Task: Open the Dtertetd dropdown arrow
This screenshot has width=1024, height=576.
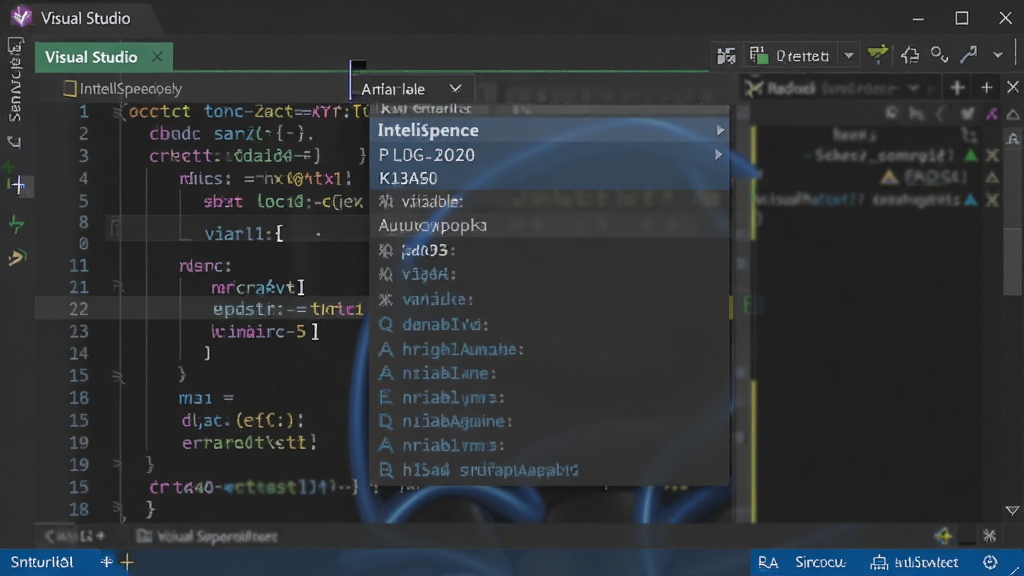Action: coord(848,56)
